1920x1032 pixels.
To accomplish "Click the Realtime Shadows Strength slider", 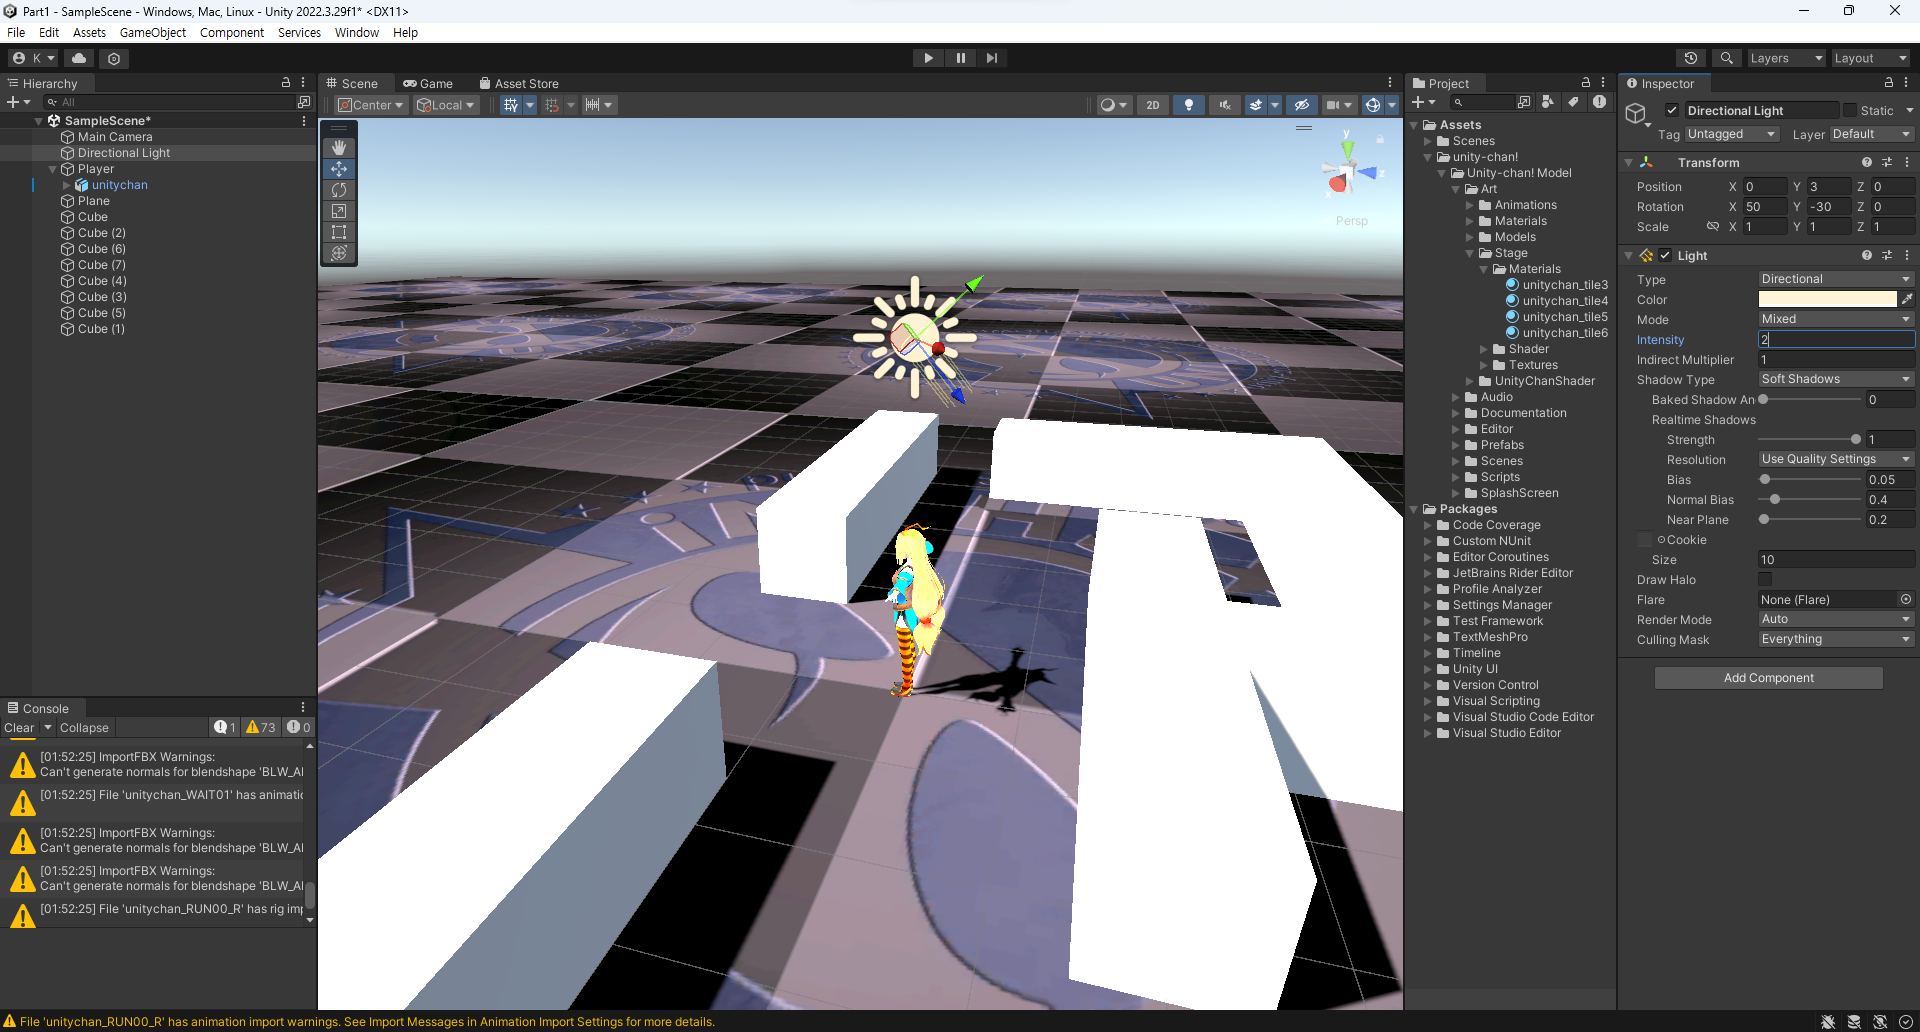I will coord(1809,440).
